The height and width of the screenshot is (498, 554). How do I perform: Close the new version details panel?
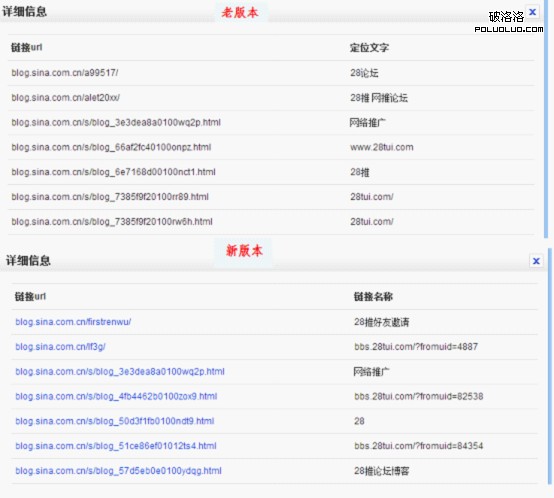536,261
